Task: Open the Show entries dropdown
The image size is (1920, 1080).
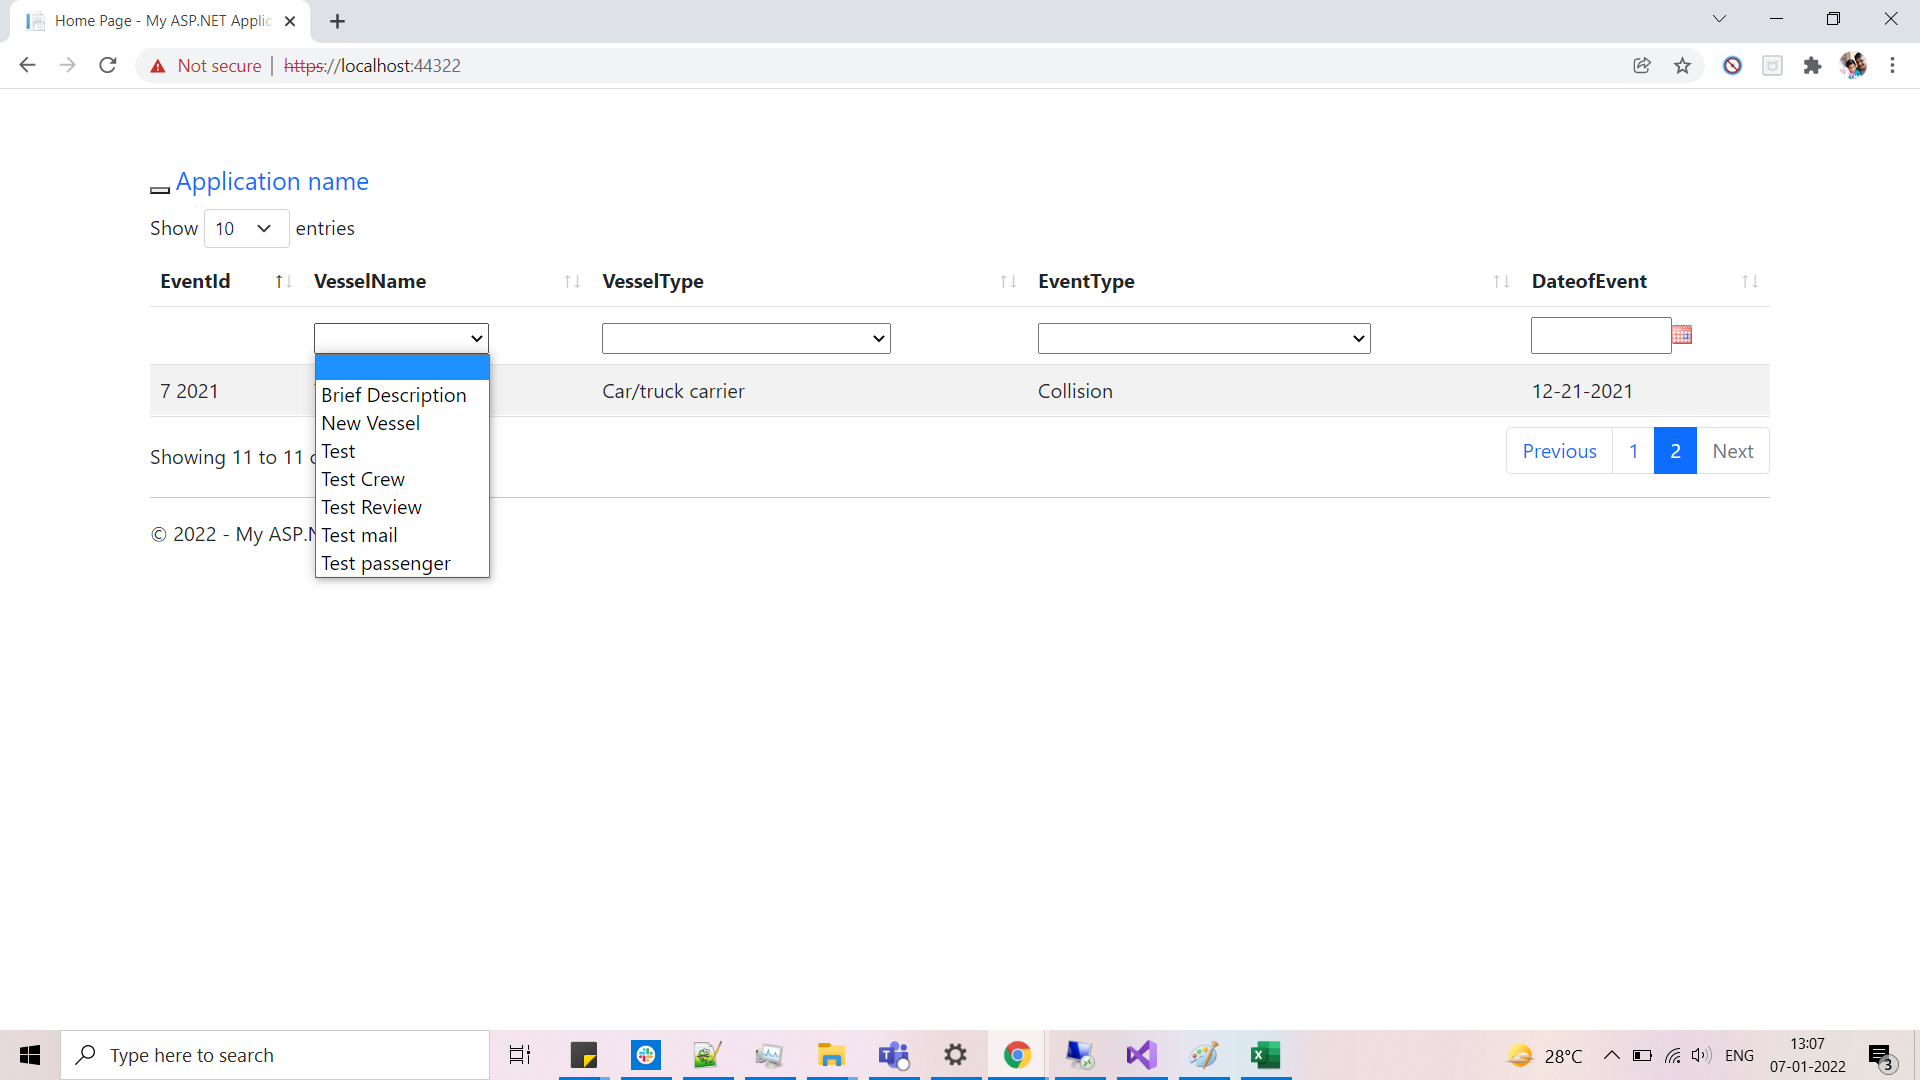Action: click(245, 228)
